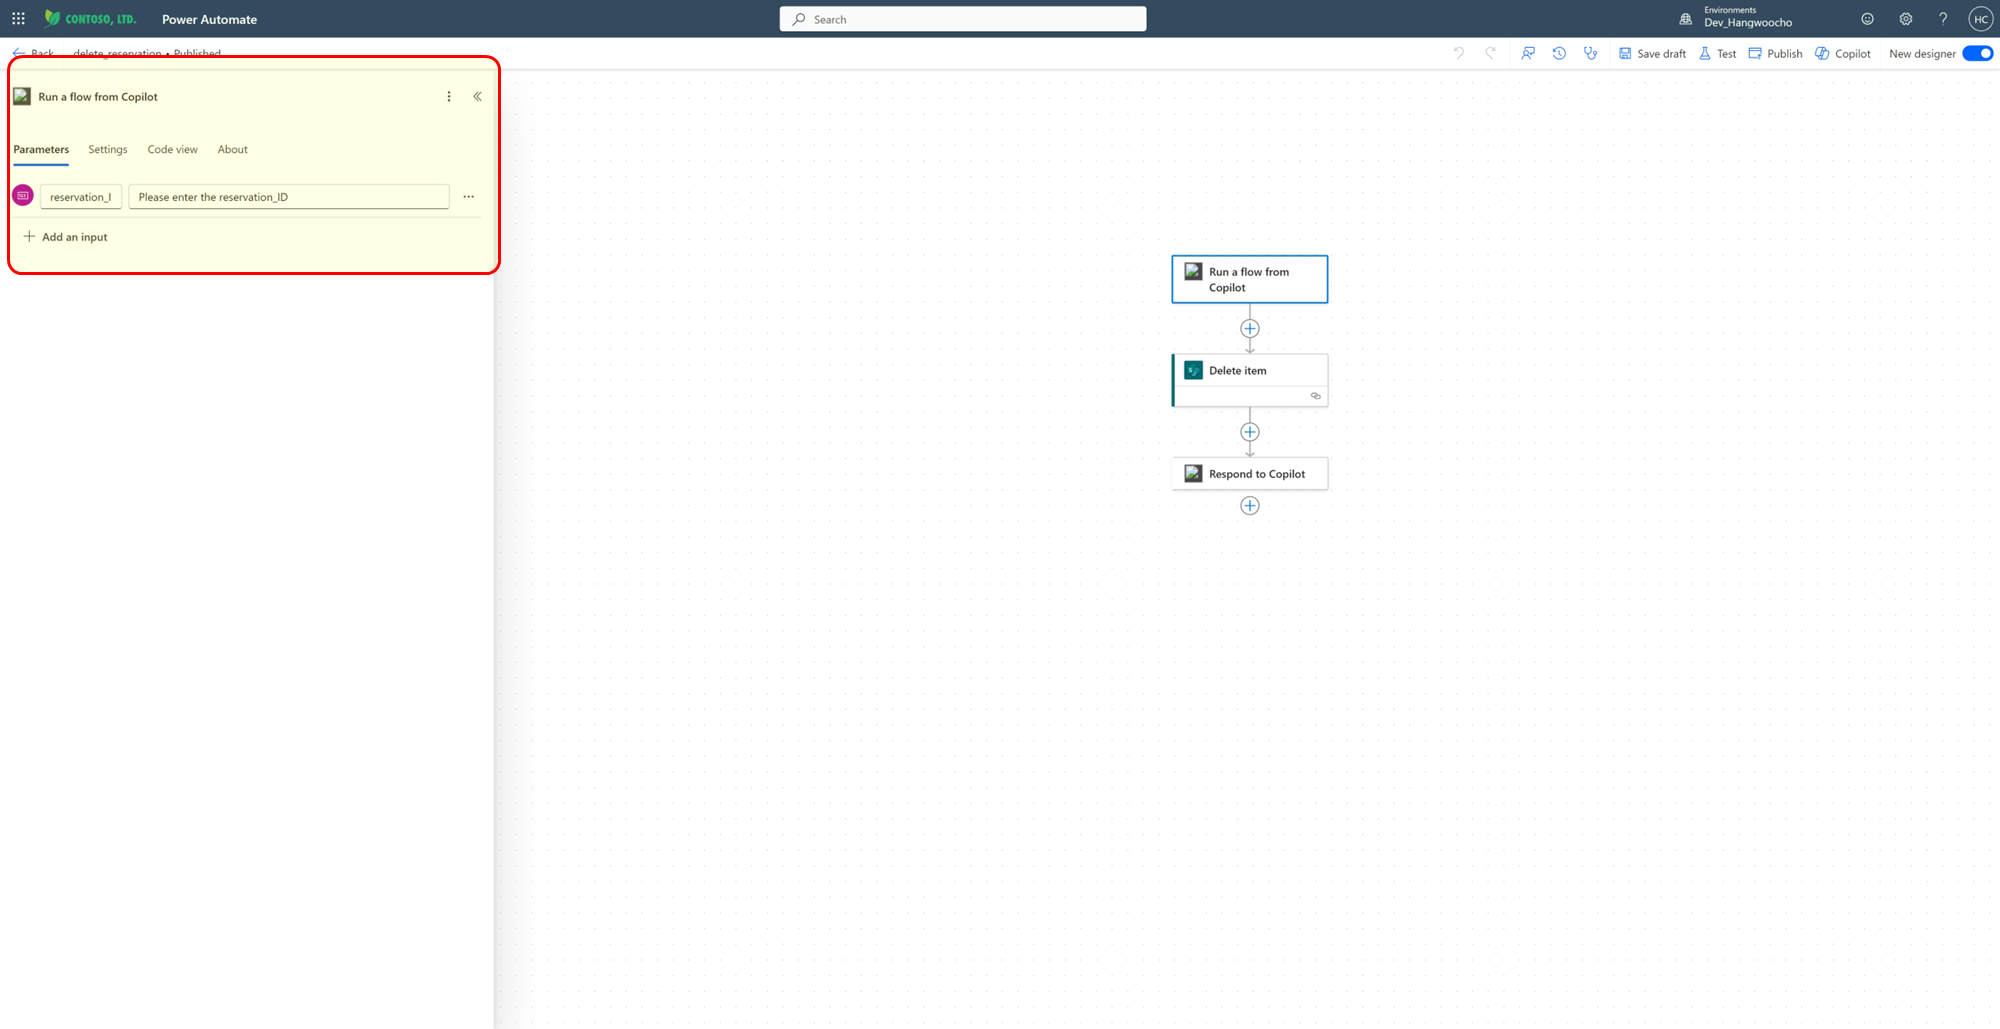The width and height of the screenshot is (2000, 1029).
Task: Open the ellipsis menu for the reservation input
Action: (468, 197)
